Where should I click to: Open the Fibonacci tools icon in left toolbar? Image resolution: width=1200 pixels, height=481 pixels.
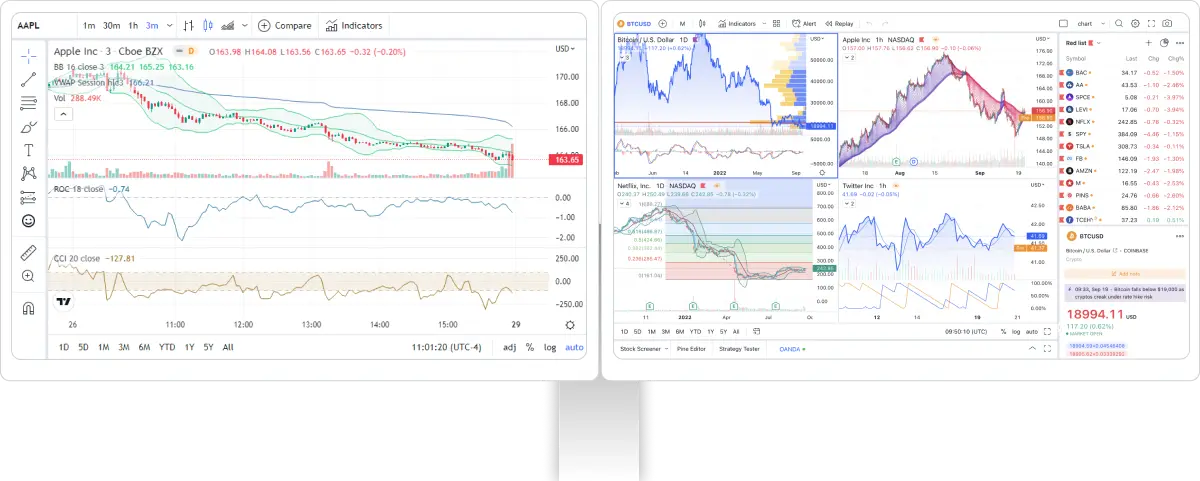[29, 102]
